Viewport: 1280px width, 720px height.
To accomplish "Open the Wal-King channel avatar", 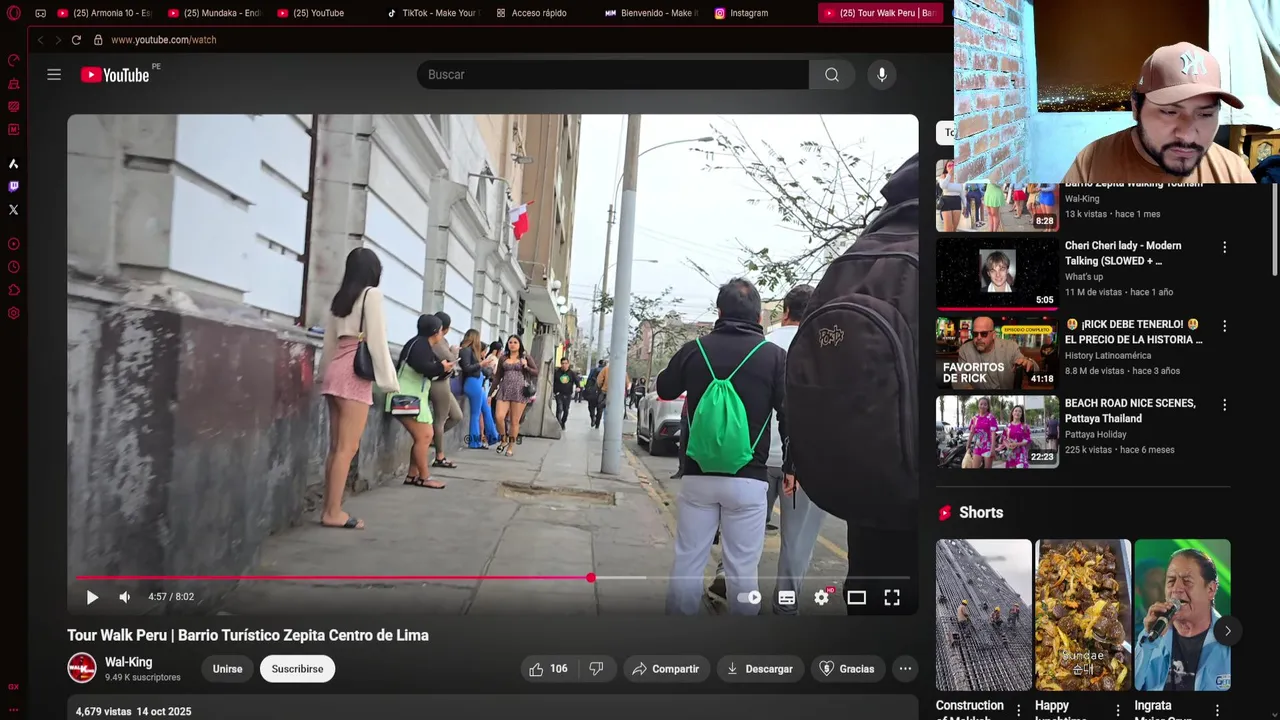I will point(82,668).
